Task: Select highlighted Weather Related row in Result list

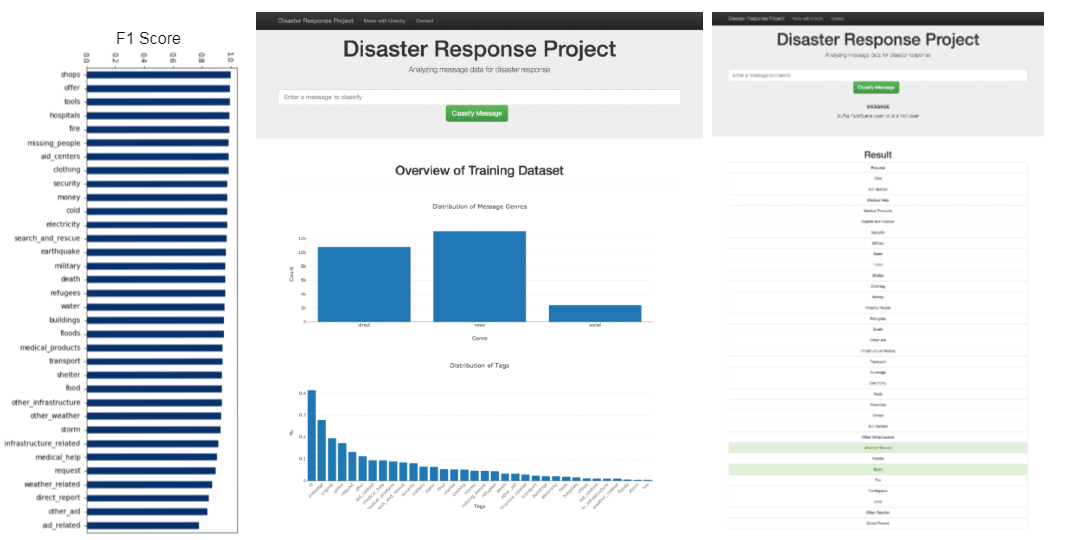Action: [877, 448]
